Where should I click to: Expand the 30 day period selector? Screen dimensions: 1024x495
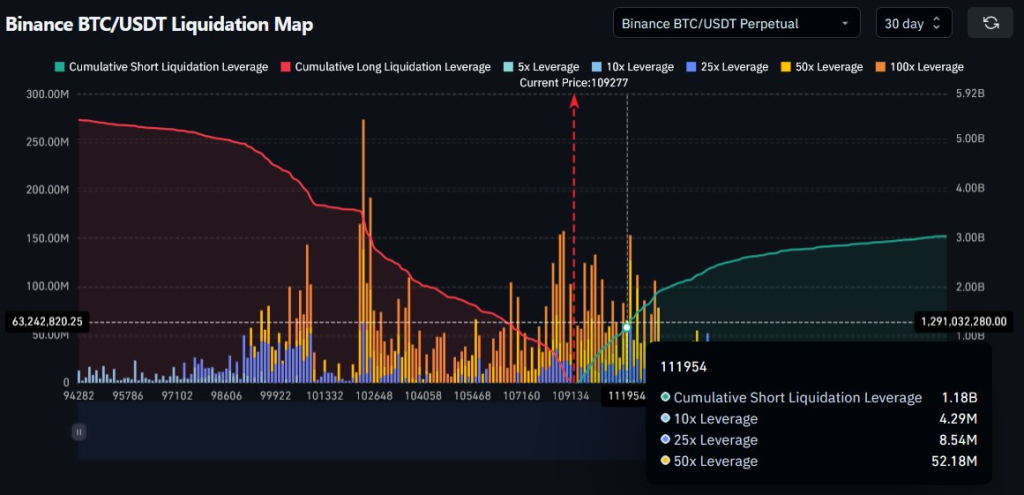914,24
